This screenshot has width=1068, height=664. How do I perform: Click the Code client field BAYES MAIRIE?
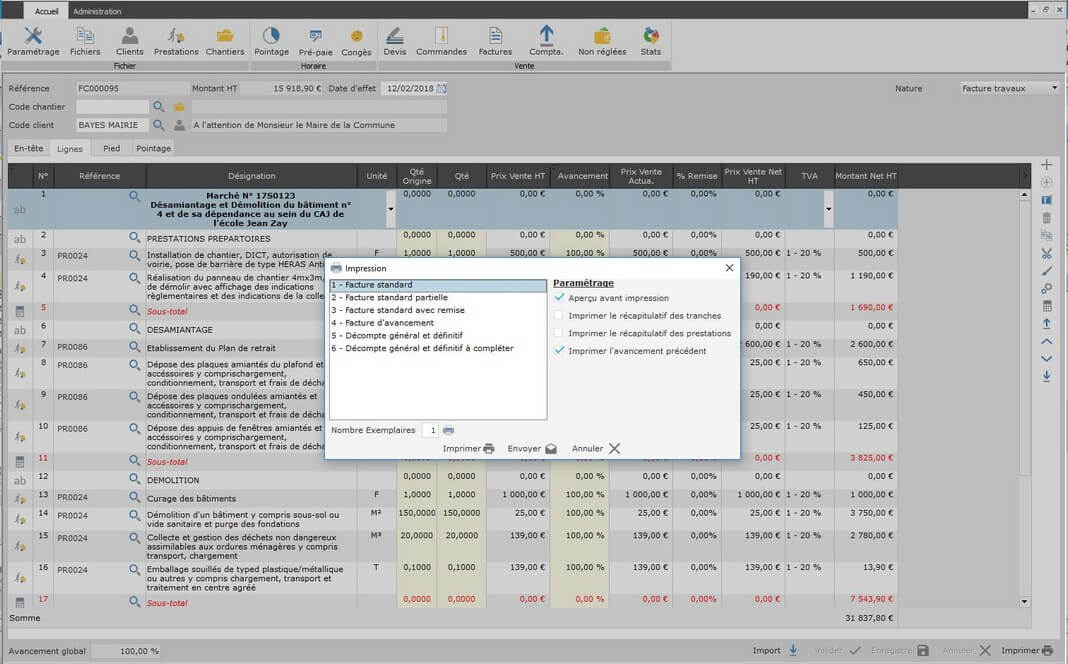(112, 125)
